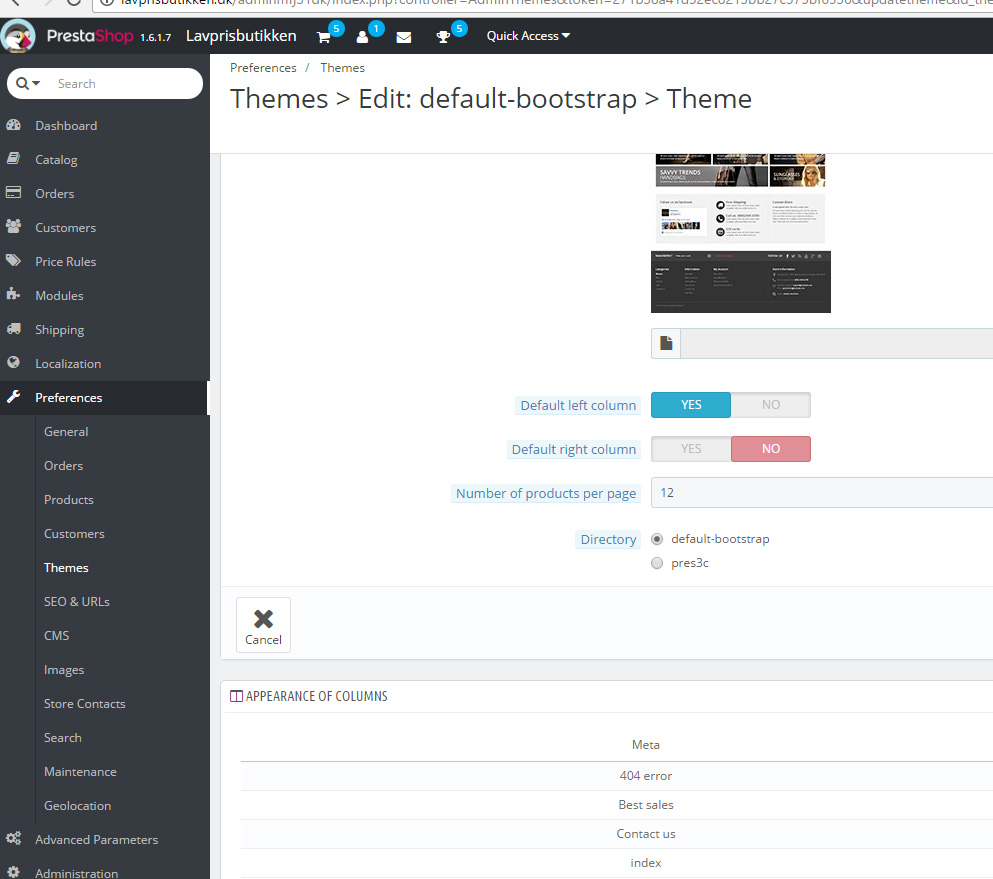Click the Lavprisbutikken shop name link
This screenshot has height=879, width=993.
241,36
